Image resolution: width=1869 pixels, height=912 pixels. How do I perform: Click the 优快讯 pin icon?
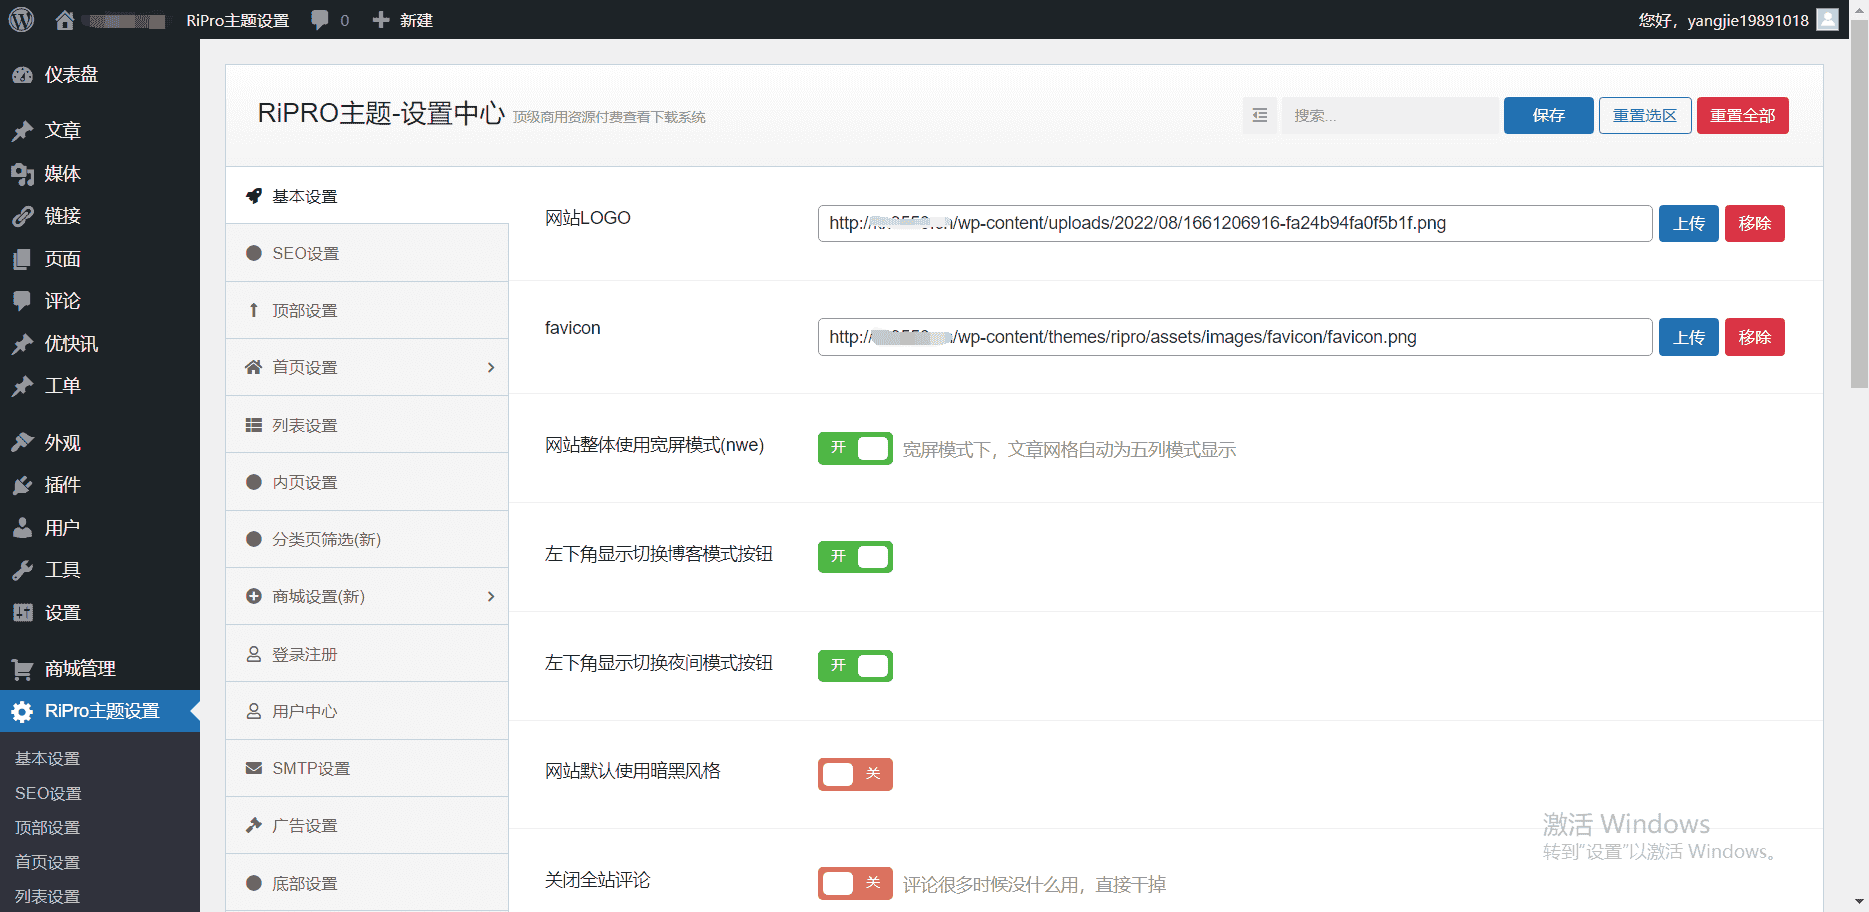(22, 344)
